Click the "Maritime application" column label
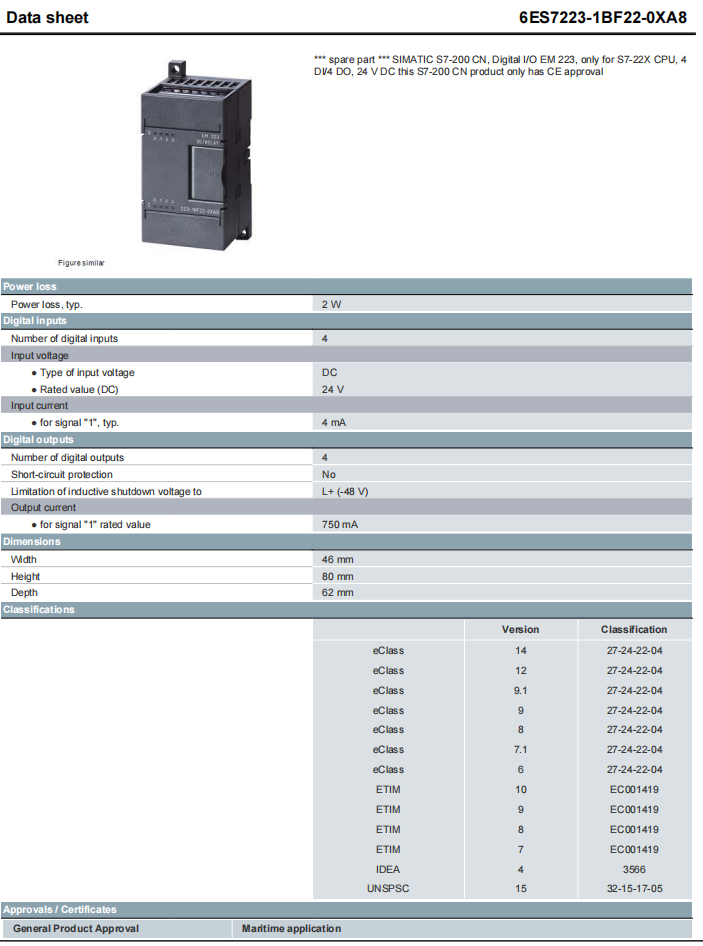 tap(291, 928)
